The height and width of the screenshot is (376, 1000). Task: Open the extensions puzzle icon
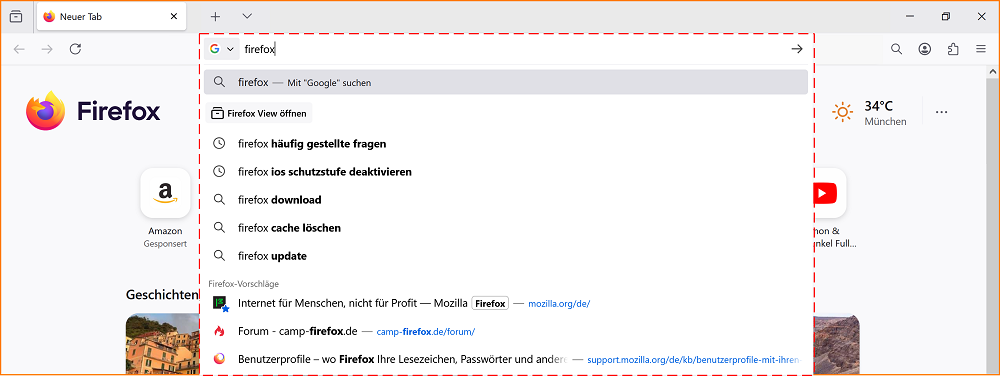[953, 49]
